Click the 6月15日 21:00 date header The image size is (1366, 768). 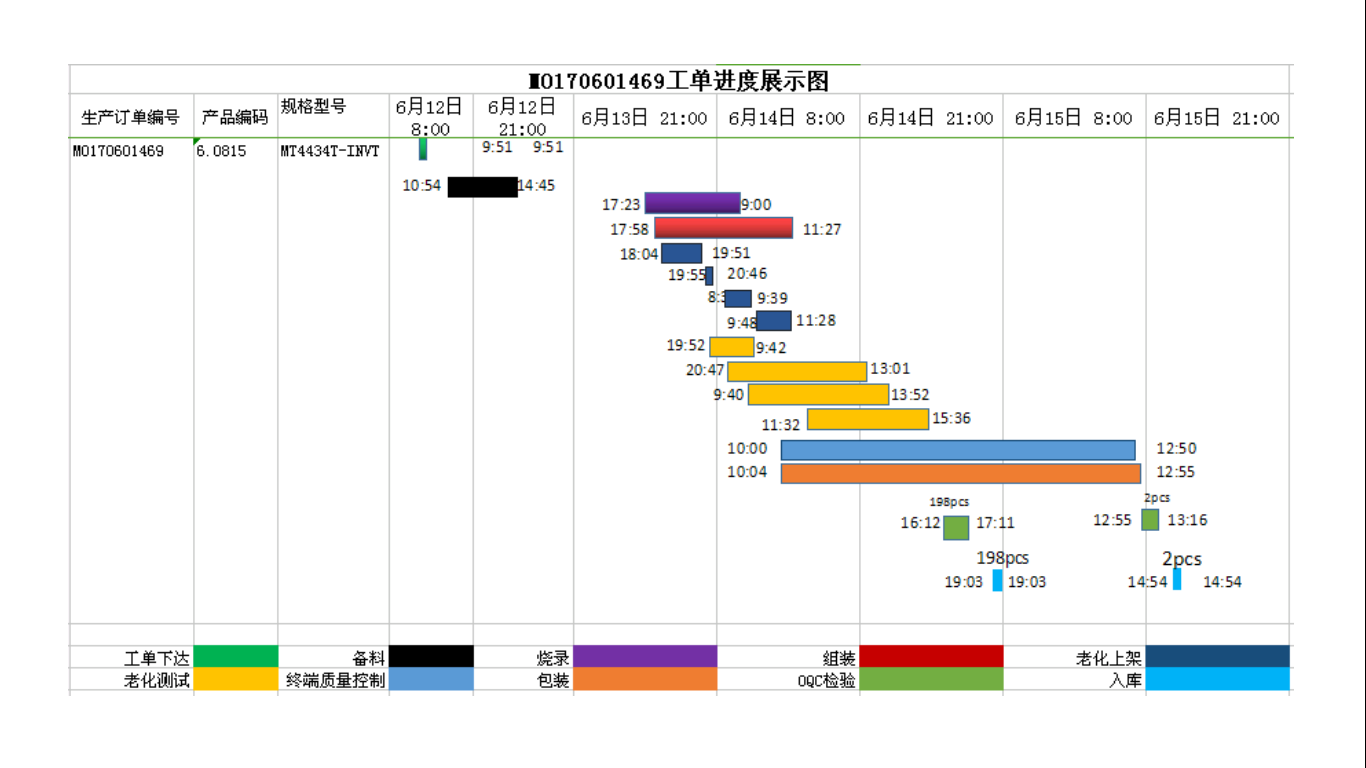coord(1216,118)
